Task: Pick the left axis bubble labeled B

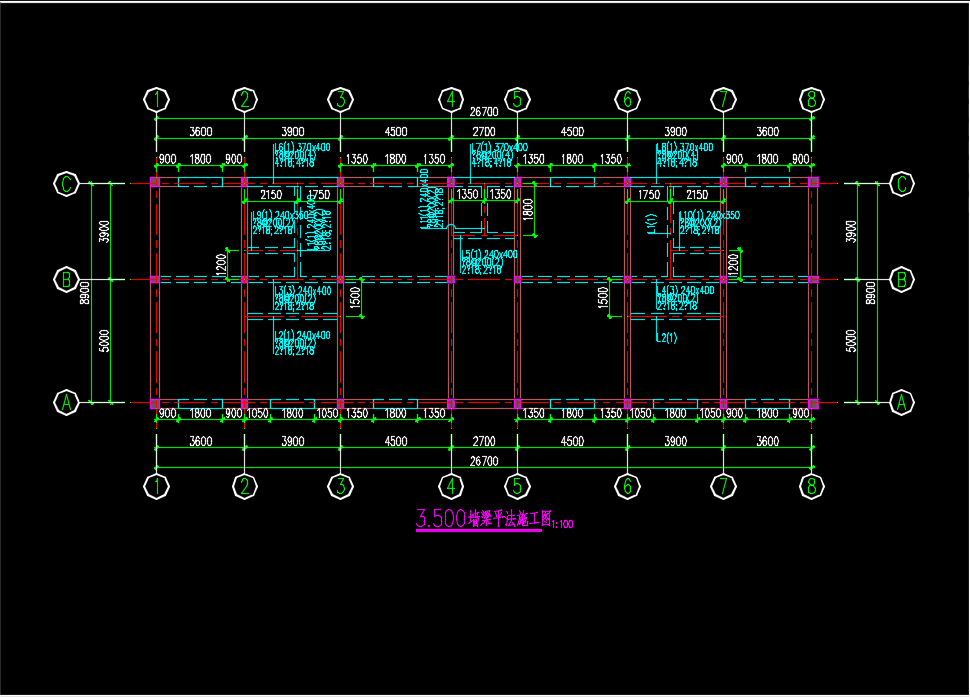Action: (66, 280)
